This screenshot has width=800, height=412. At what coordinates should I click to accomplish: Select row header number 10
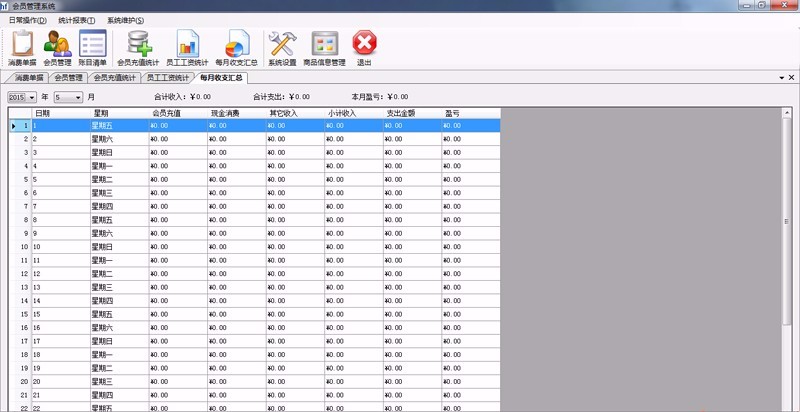tap(20, 247)
